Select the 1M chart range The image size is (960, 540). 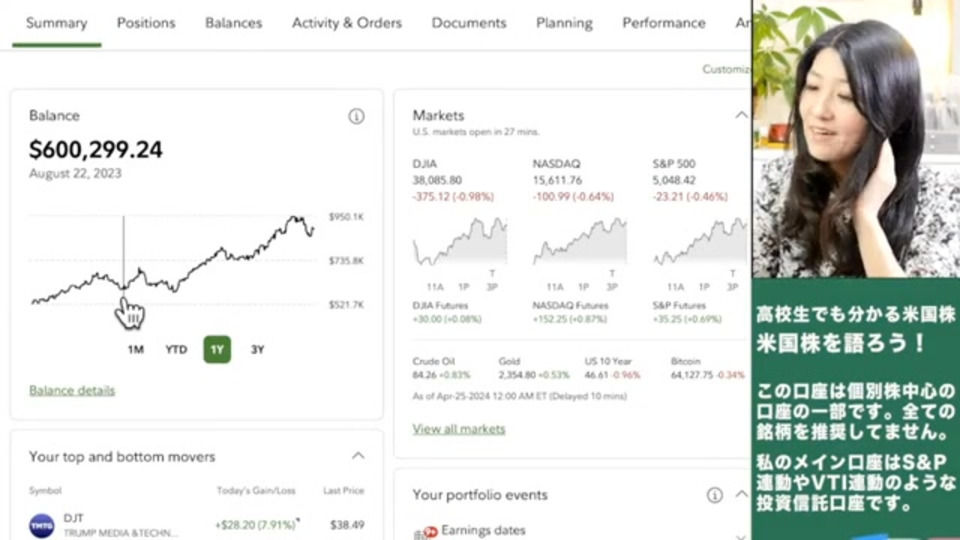tap(136, 349)
